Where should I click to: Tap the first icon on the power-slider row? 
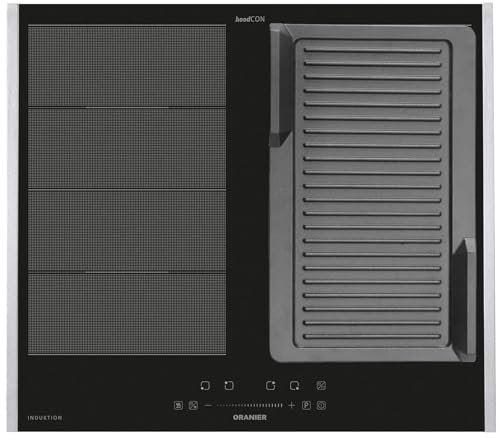point(178,405)
